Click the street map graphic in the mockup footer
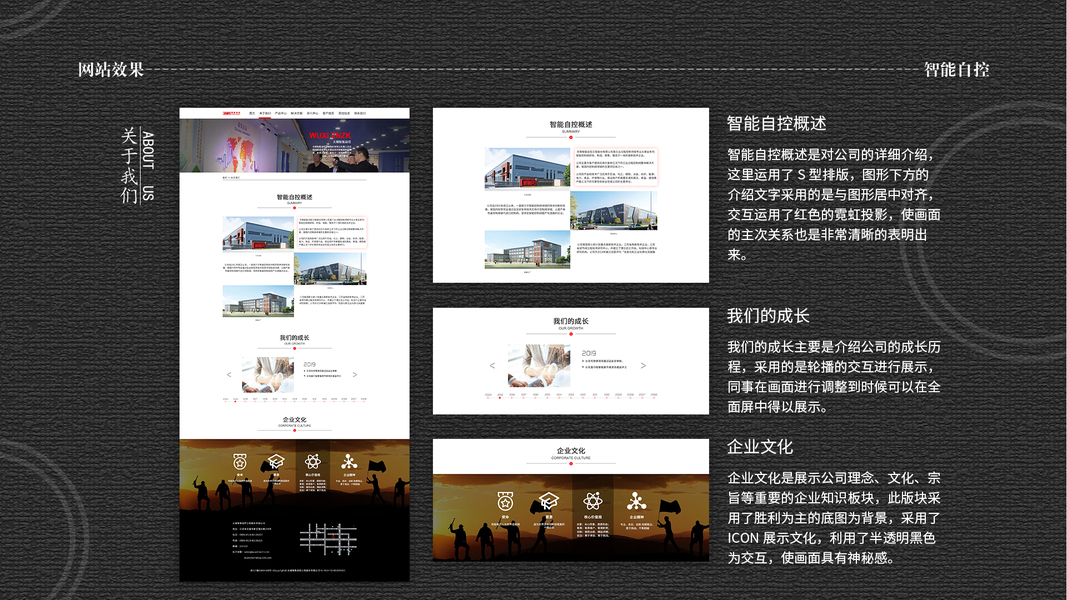1067x600 pixels. point(329,539)
